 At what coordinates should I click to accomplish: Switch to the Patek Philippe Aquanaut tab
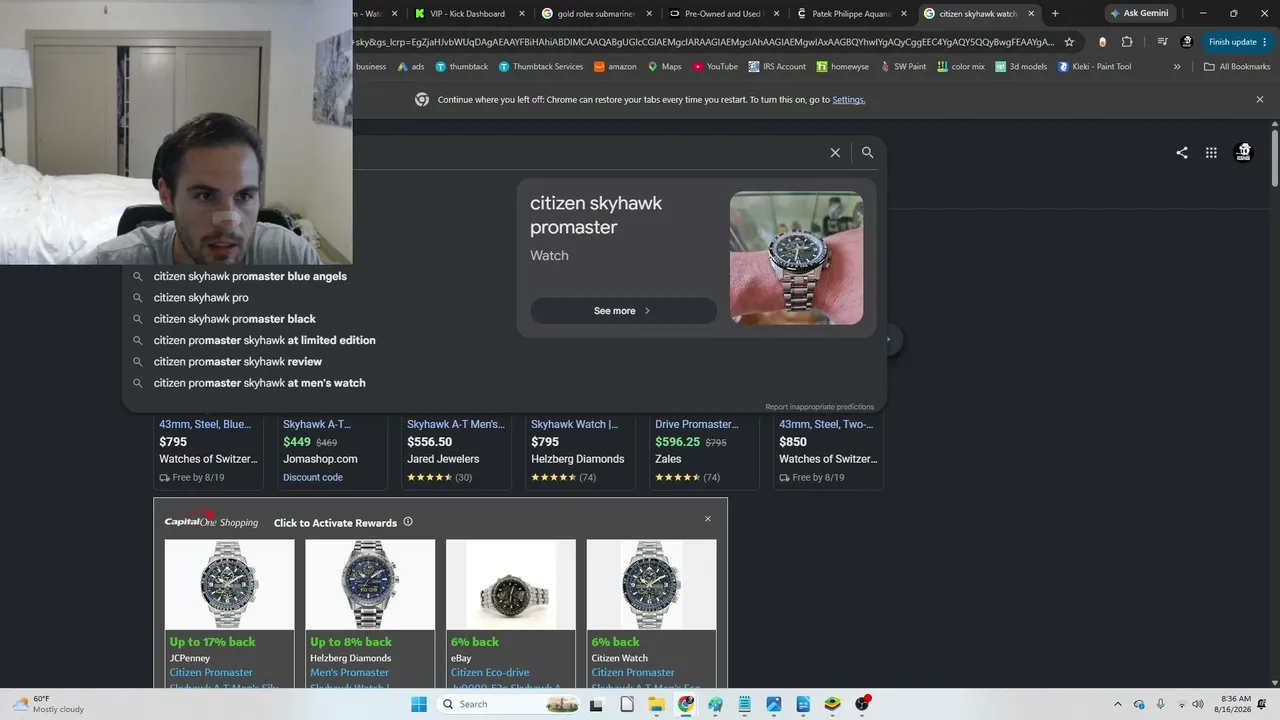click(x=852, y=14)
